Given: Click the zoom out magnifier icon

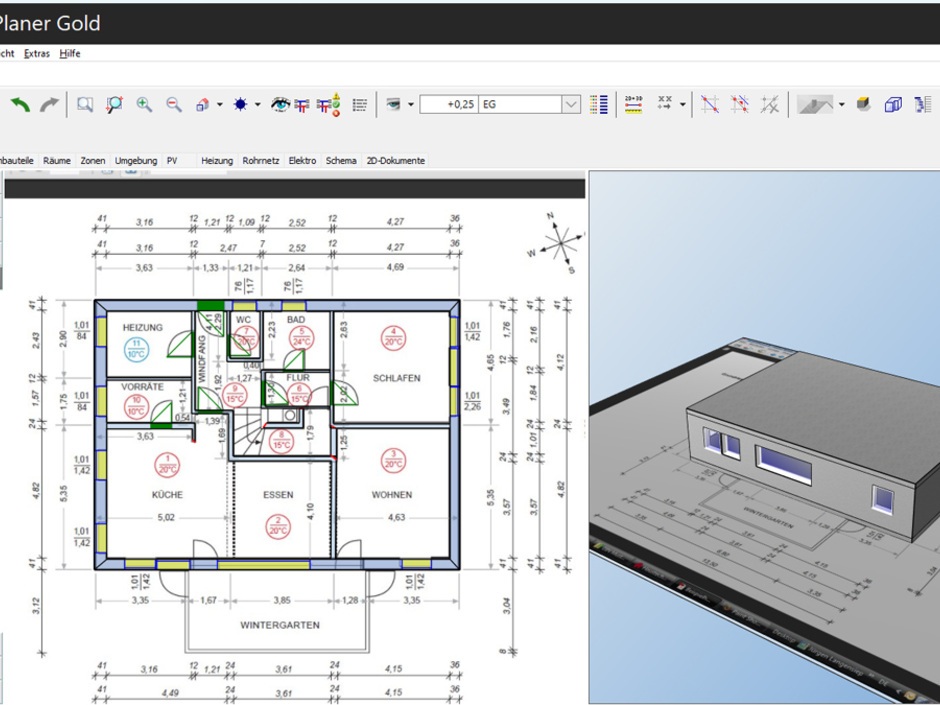Looking at the screenshot, I should [x=173, y=104].
